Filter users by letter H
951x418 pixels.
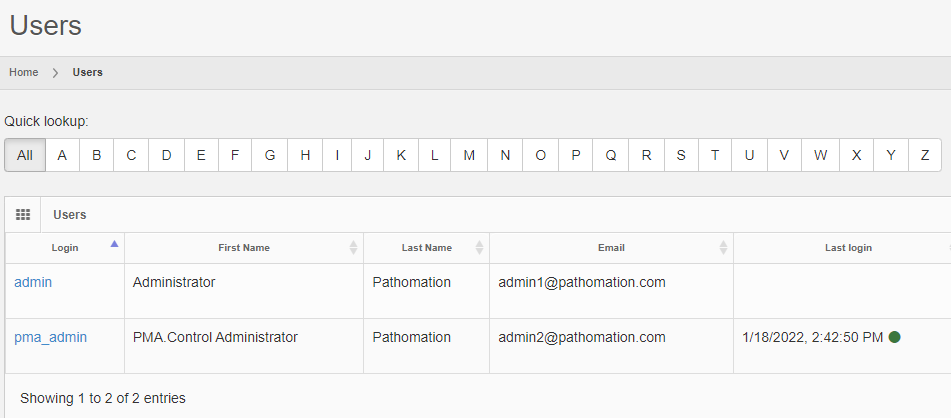pos(305,155)
